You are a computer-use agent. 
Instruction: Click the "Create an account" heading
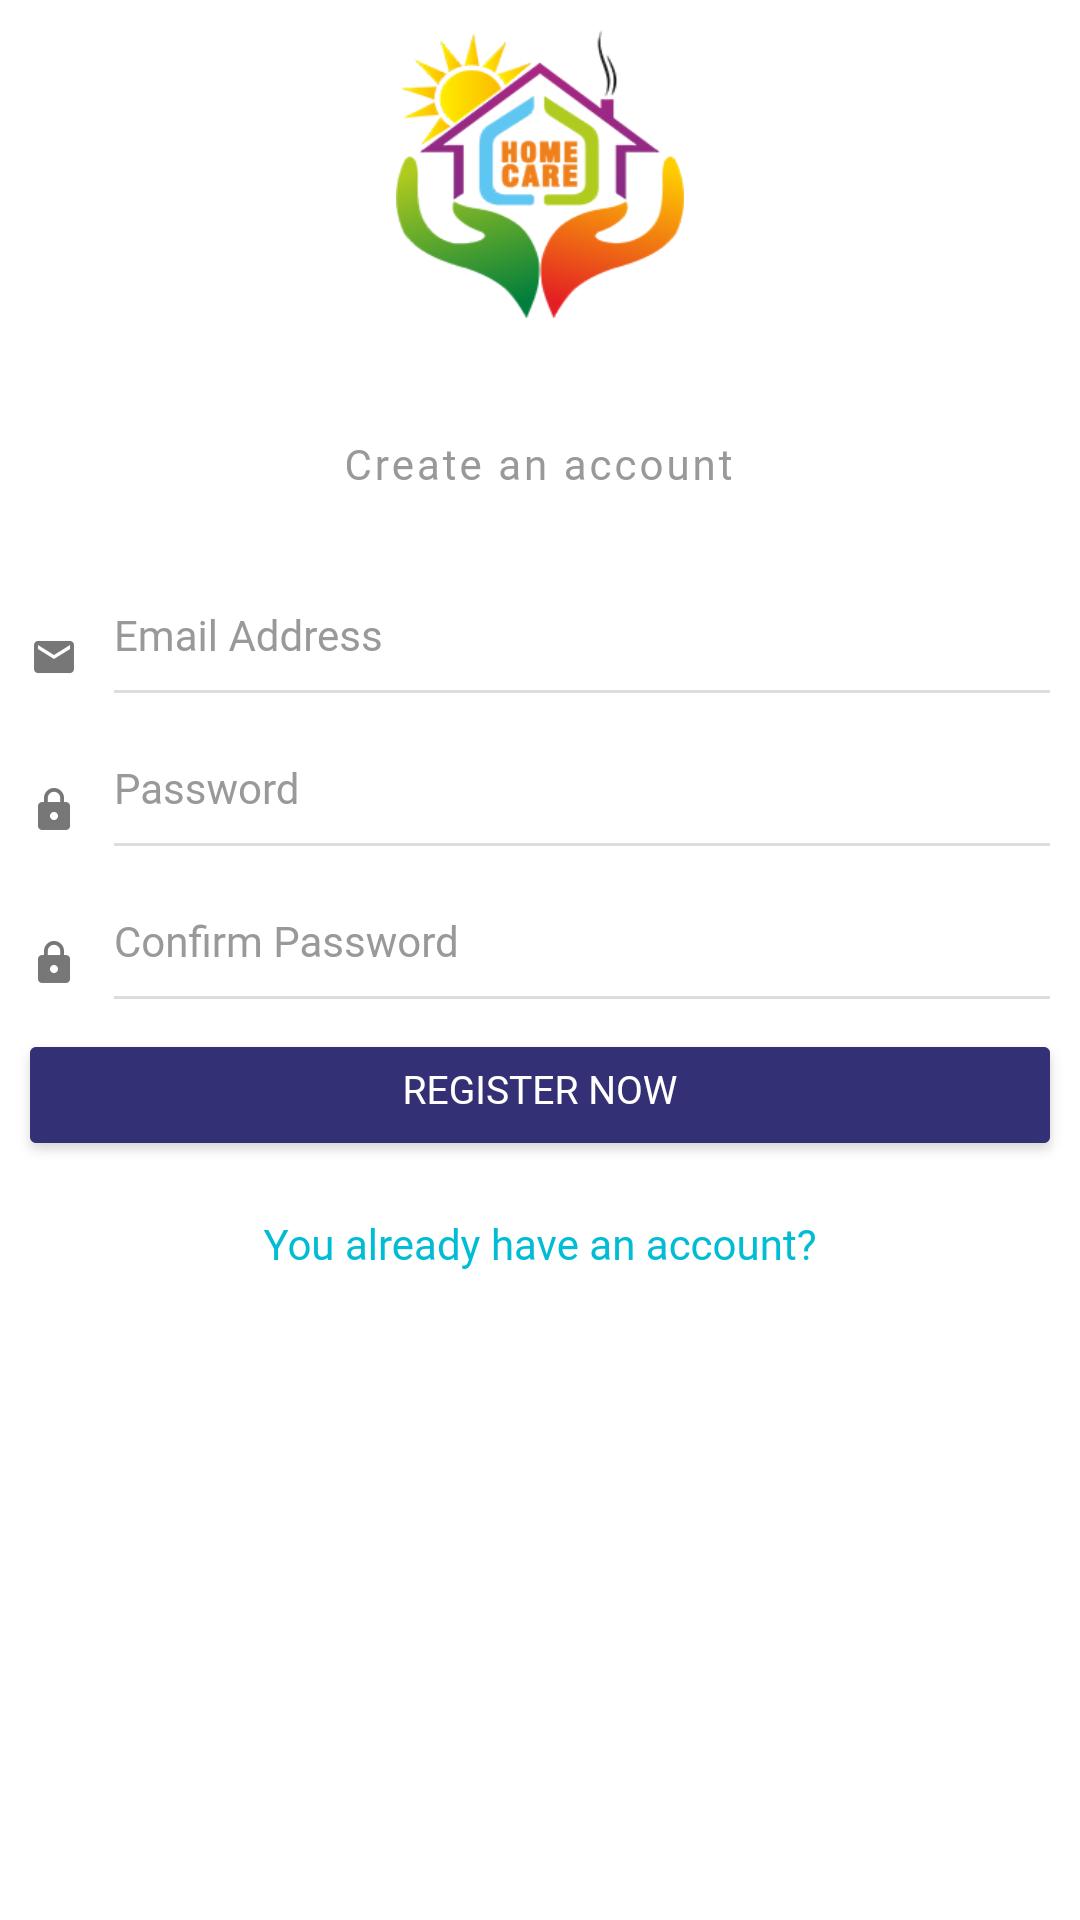(x=540, y=466)
